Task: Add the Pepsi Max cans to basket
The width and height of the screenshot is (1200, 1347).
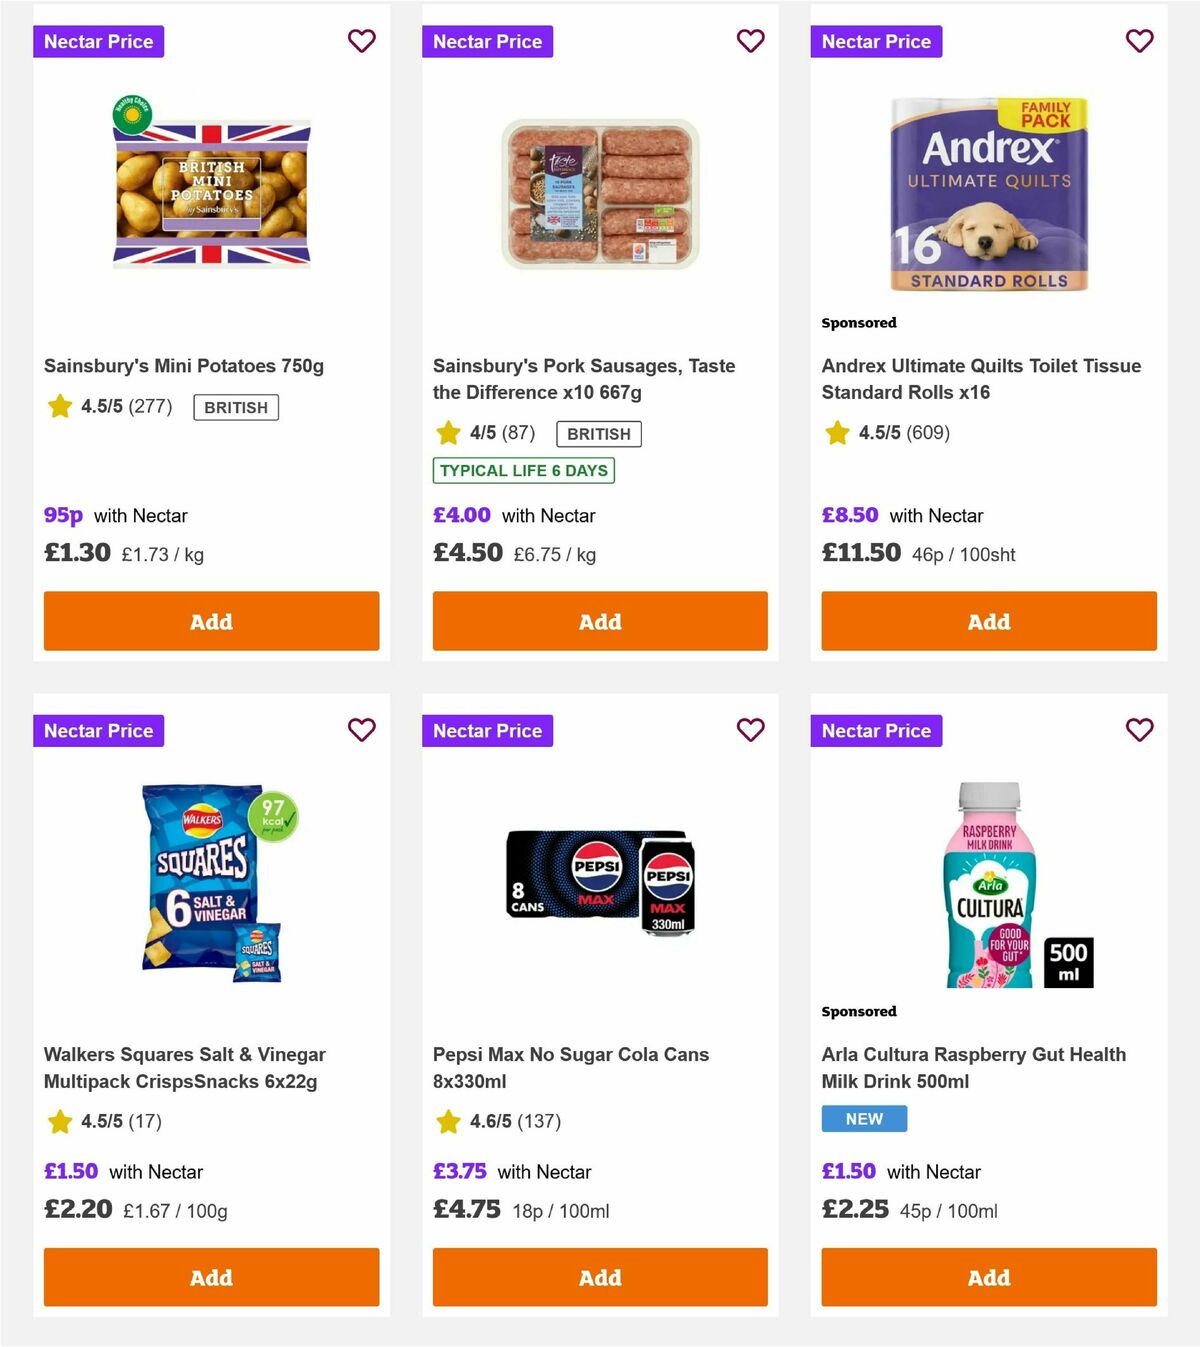Action: [599, 1277]
